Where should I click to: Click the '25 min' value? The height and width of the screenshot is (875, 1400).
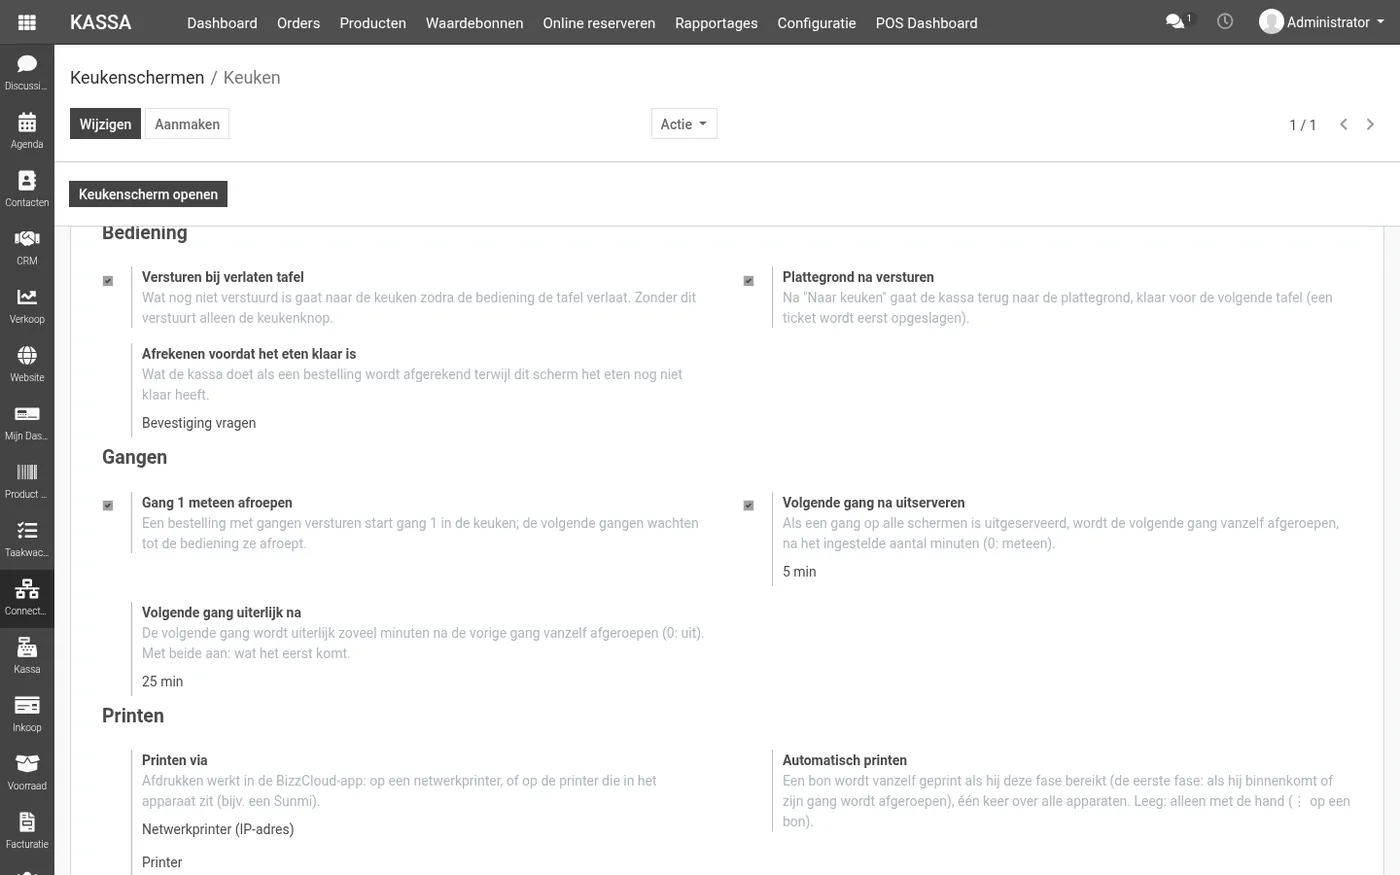[162, 682]
